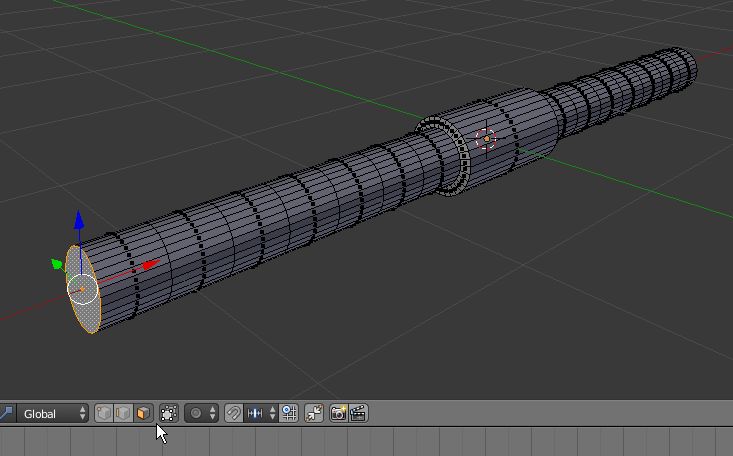
Task: Click the blue Z-axis manipulator arrow
Action: tap(79, 220)
